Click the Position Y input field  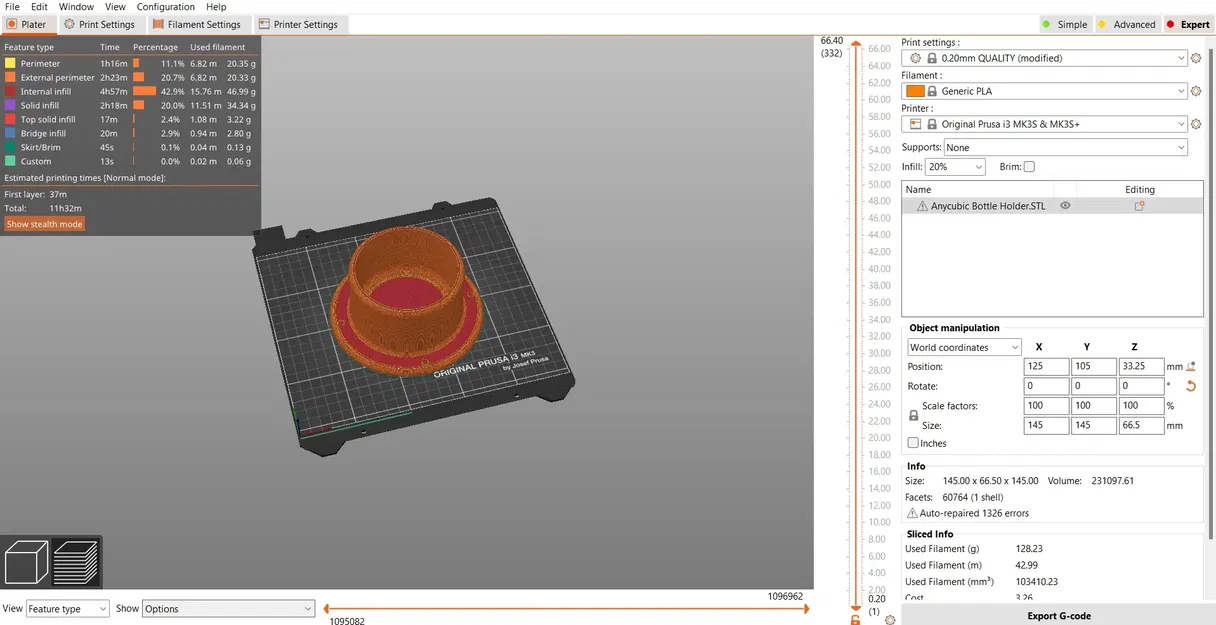click(1094, 367)
